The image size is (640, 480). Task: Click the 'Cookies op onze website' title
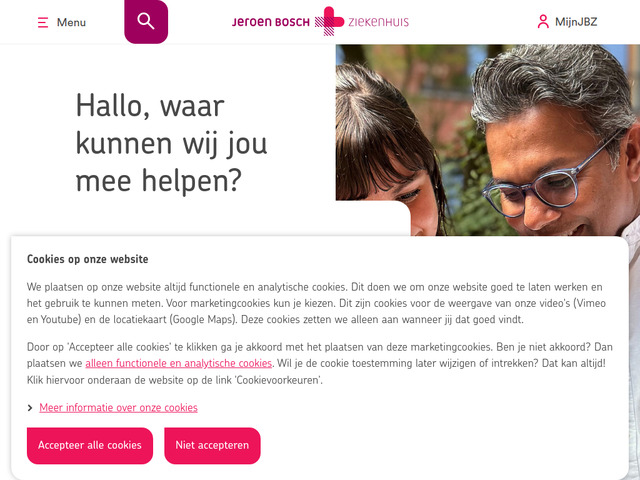(87, 259)
